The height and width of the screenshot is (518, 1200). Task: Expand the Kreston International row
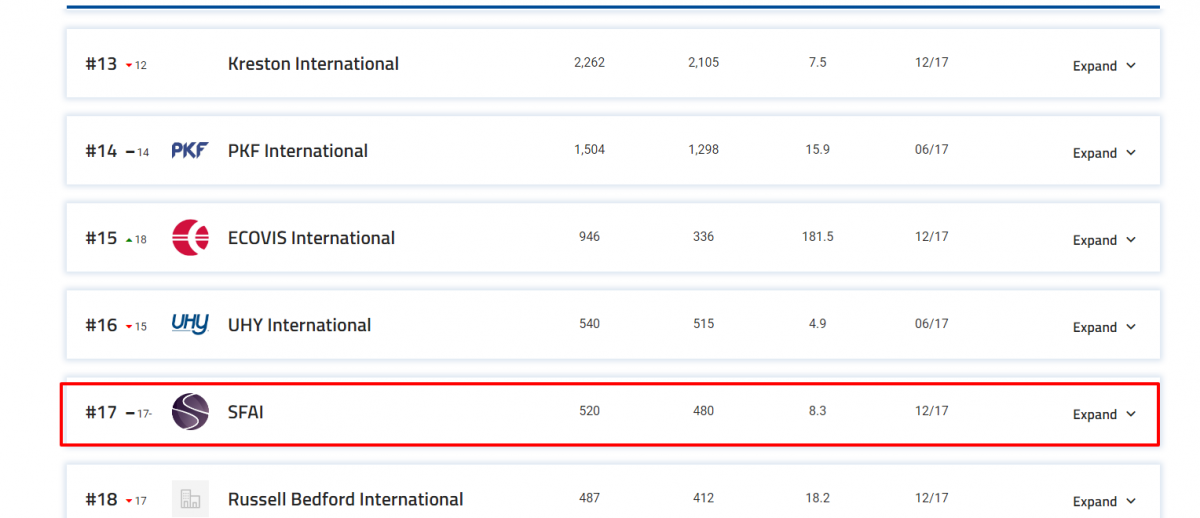click(x=1104, y=66)
